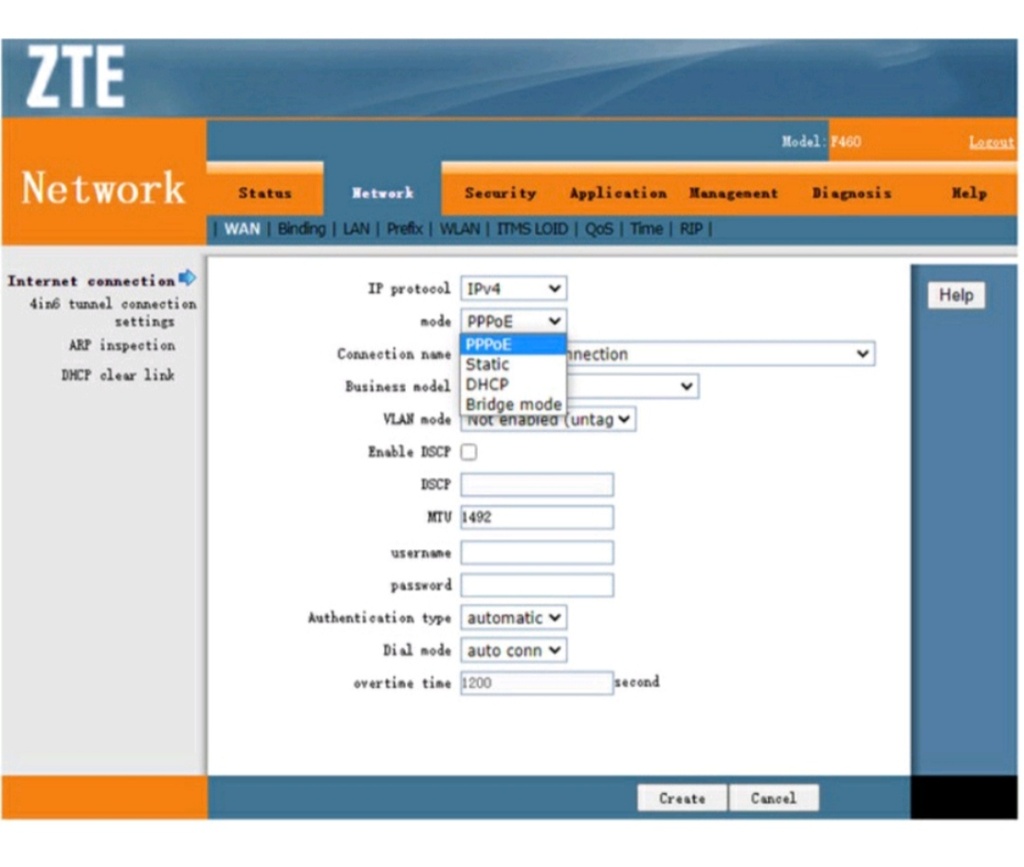
Task: Click the password input field
Action: pyautogui.click(x=537, y=585)
